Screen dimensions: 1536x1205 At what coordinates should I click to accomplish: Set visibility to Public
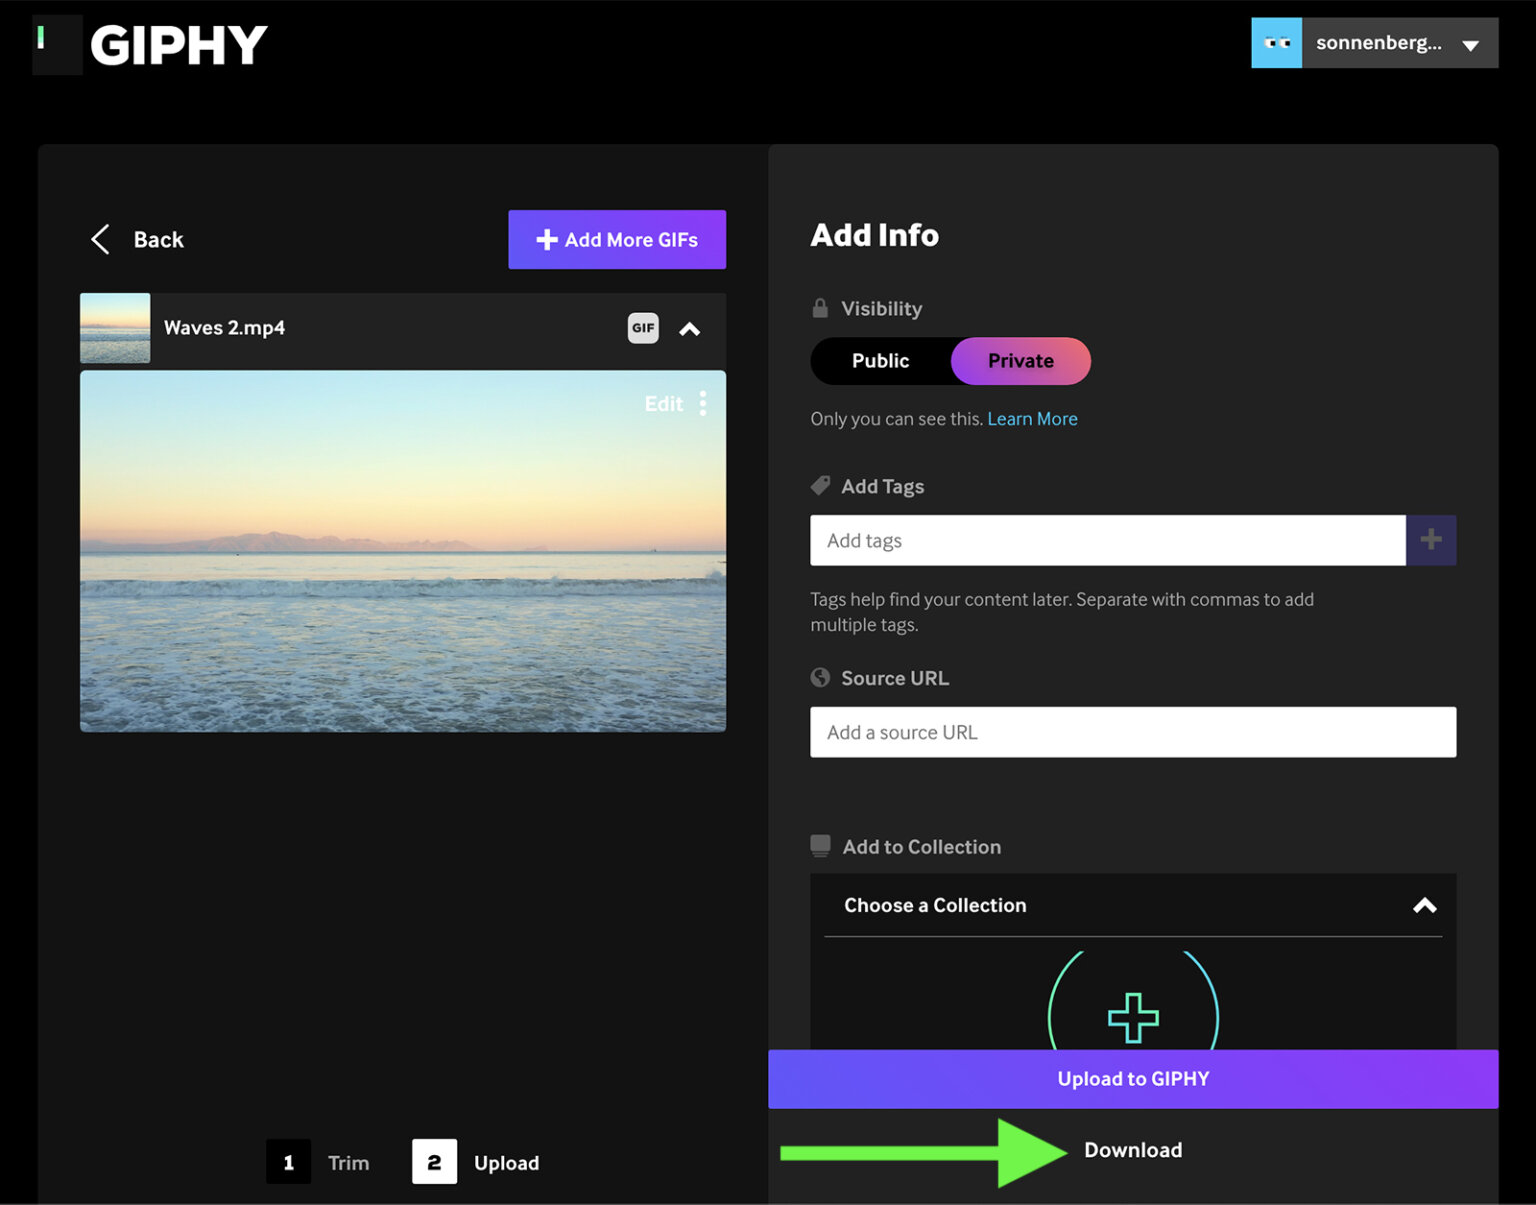click(x=880, y=361)
